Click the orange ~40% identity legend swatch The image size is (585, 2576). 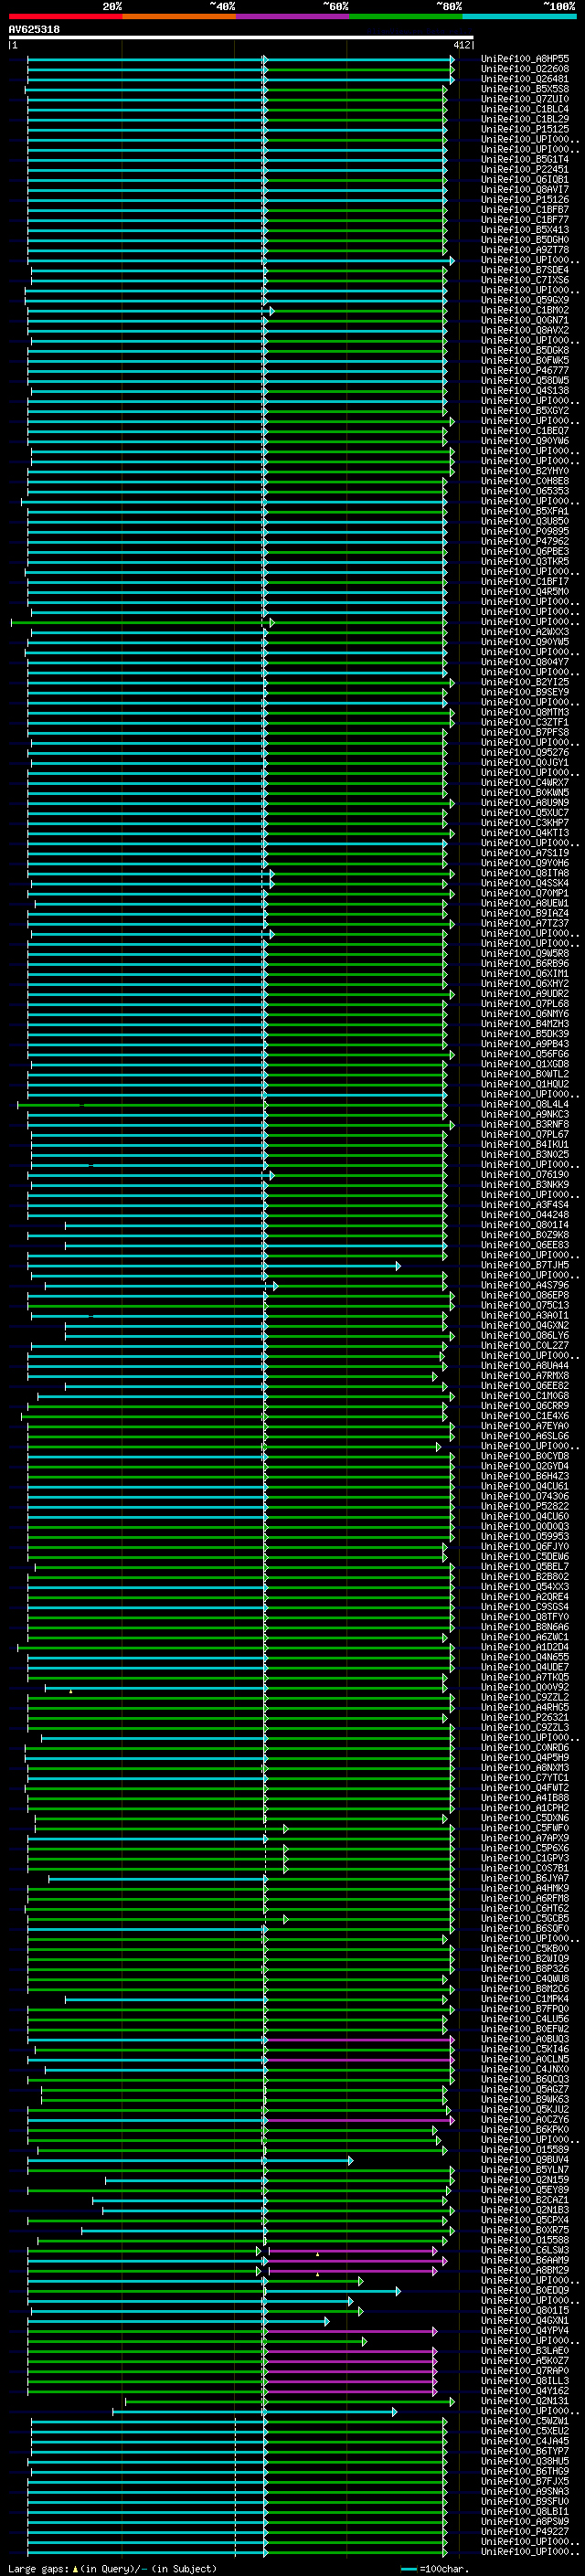[179, 17]
